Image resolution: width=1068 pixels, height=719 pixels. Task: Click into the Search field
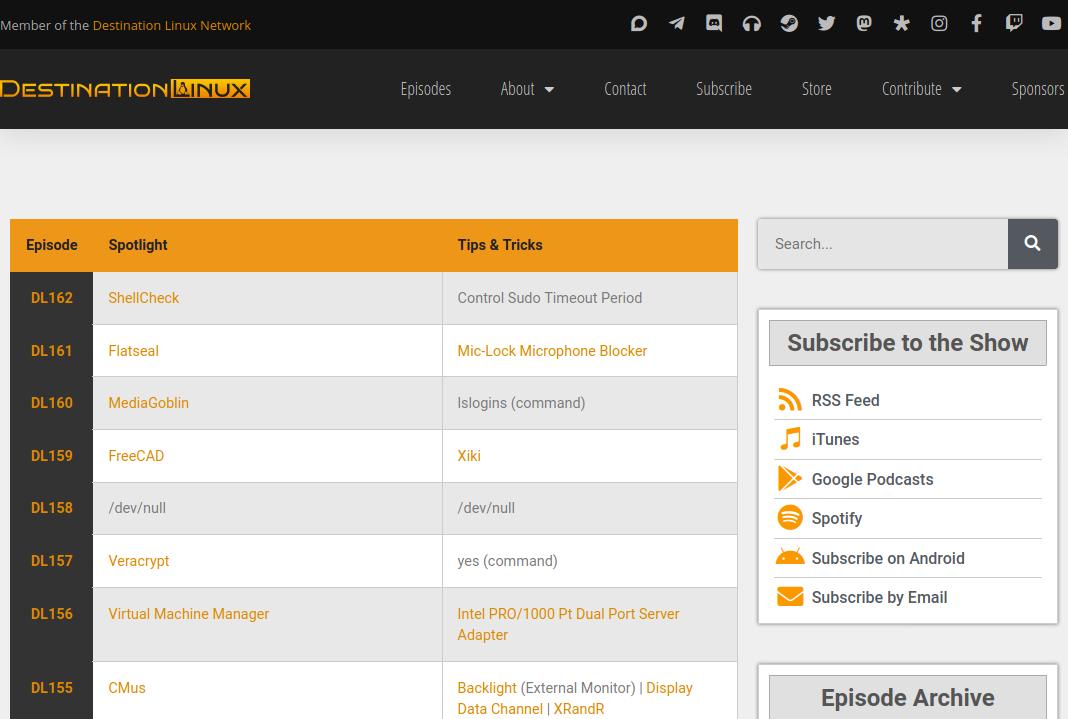(x=883, y=244)
